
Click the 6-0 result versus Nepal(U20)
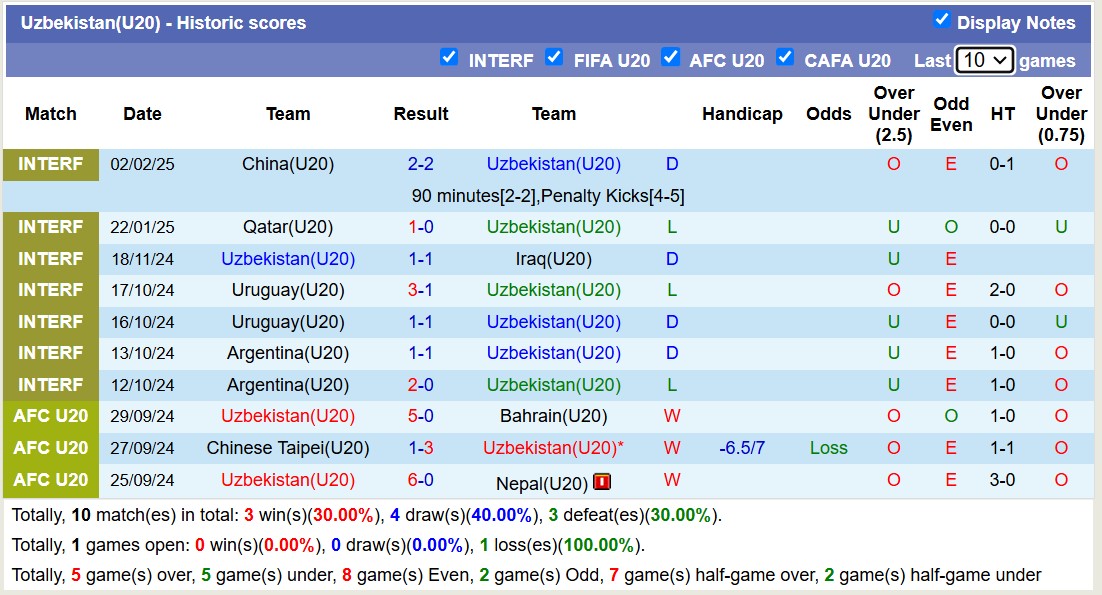coord(420,480)
